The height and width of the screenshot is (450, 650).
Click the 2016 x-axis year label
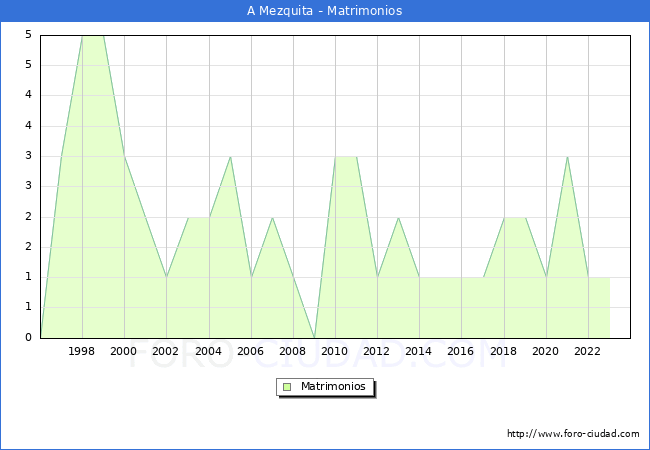point(461,351)
